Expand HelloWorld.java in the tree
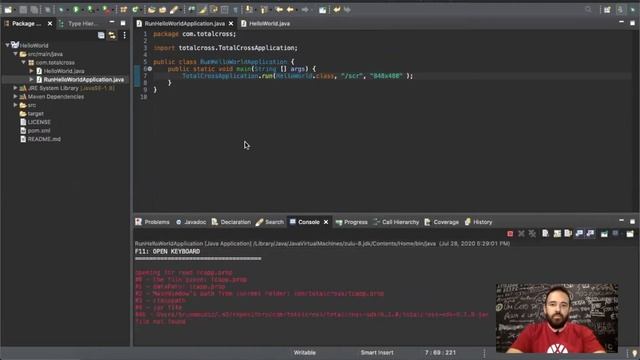 pos(31,71)
